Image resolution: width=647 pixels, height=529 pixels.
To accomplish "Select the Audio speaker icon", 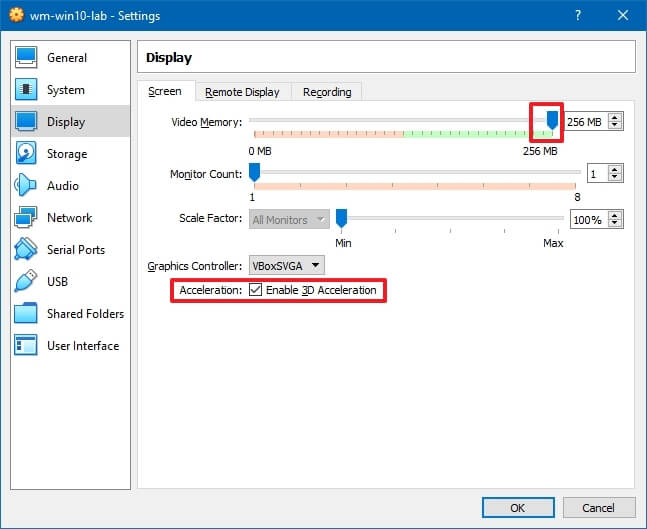I will pos(26,185).
